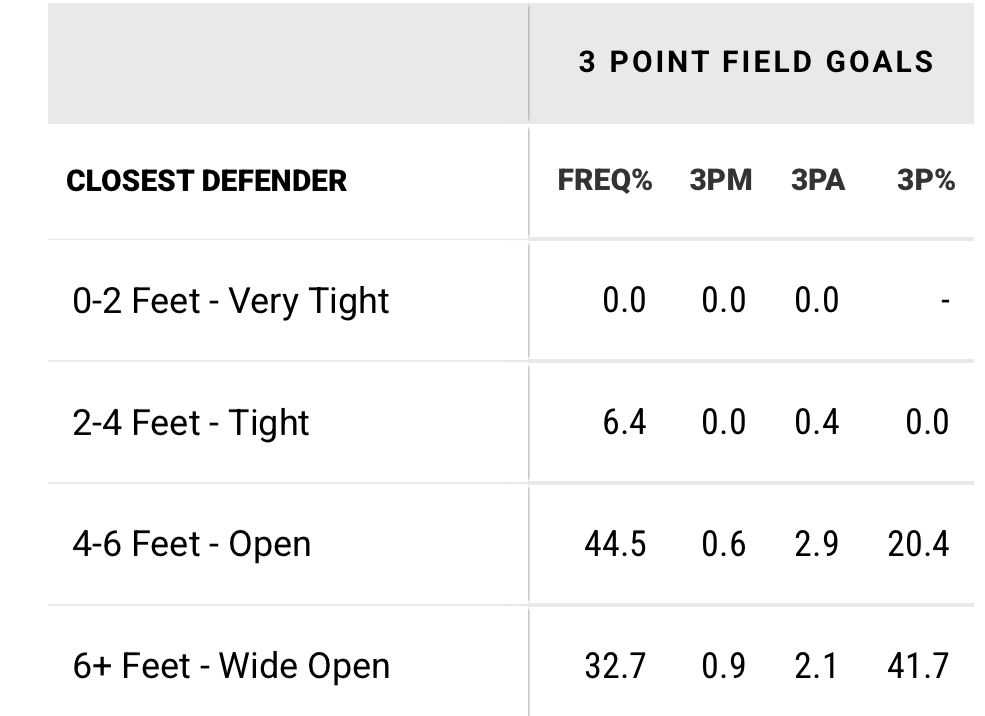Click the 6.4 frequency value
Screen dimensions: 985x716
pos(624,423)
